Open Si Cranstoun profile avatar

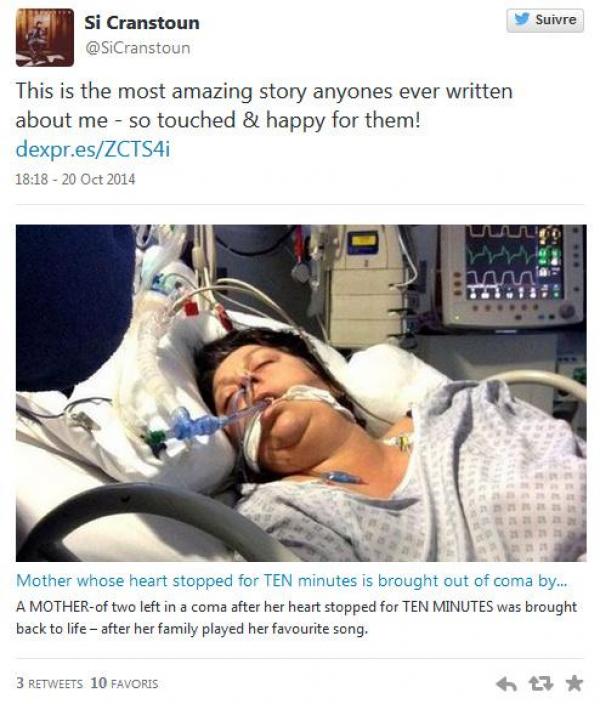pos(45,38)
